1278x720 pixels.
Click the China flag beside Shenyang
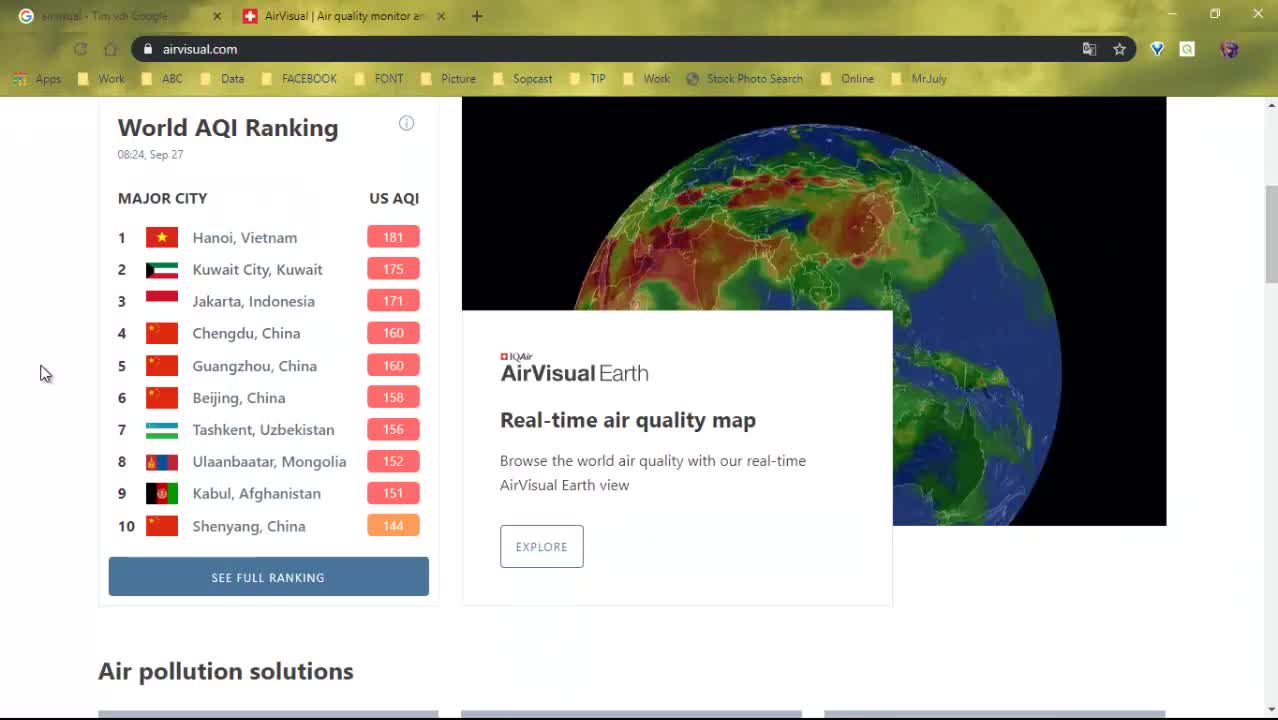pyautogui.click(x=162, y=526)
